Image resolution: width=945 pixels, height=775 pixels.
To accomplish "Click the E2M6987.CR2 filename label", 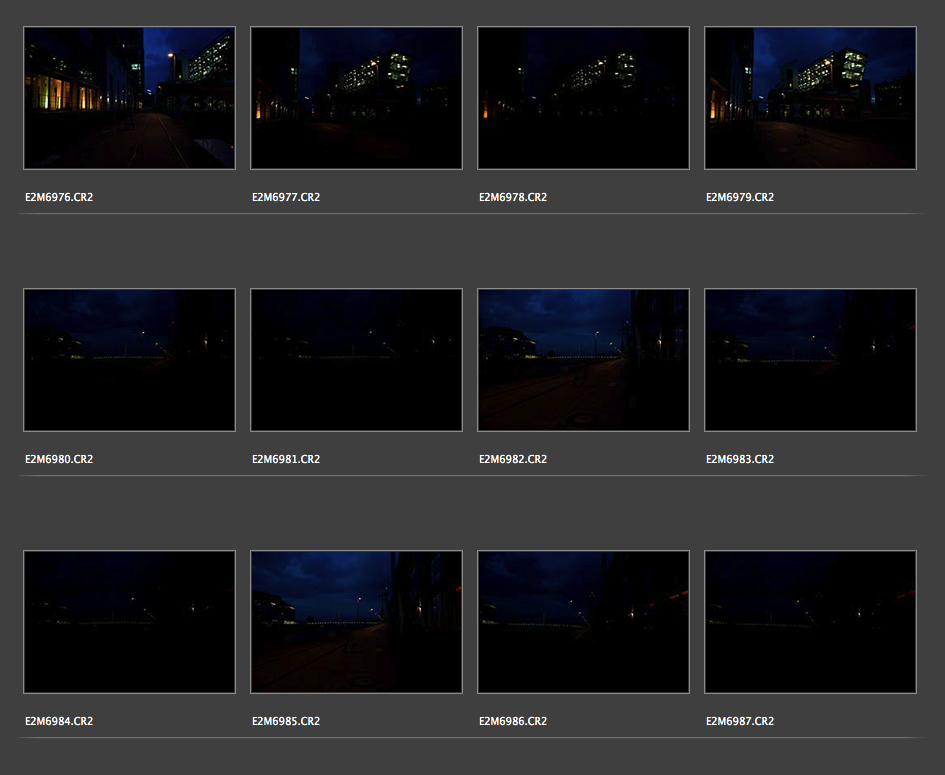I will pos(740,722).
